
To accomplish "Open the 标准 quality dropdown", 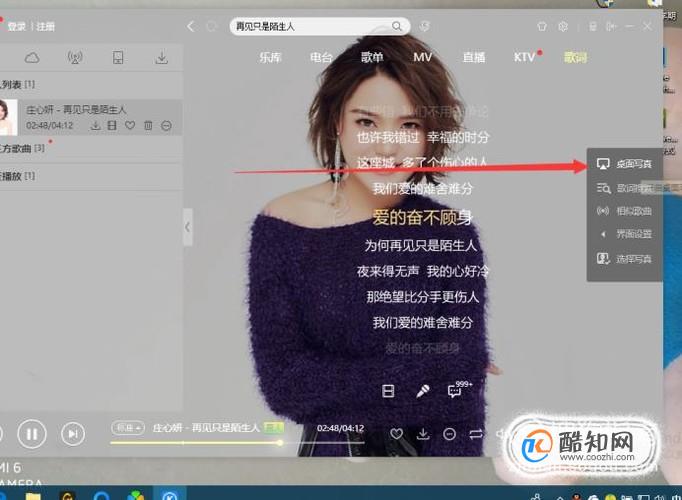I will [127, 428].
